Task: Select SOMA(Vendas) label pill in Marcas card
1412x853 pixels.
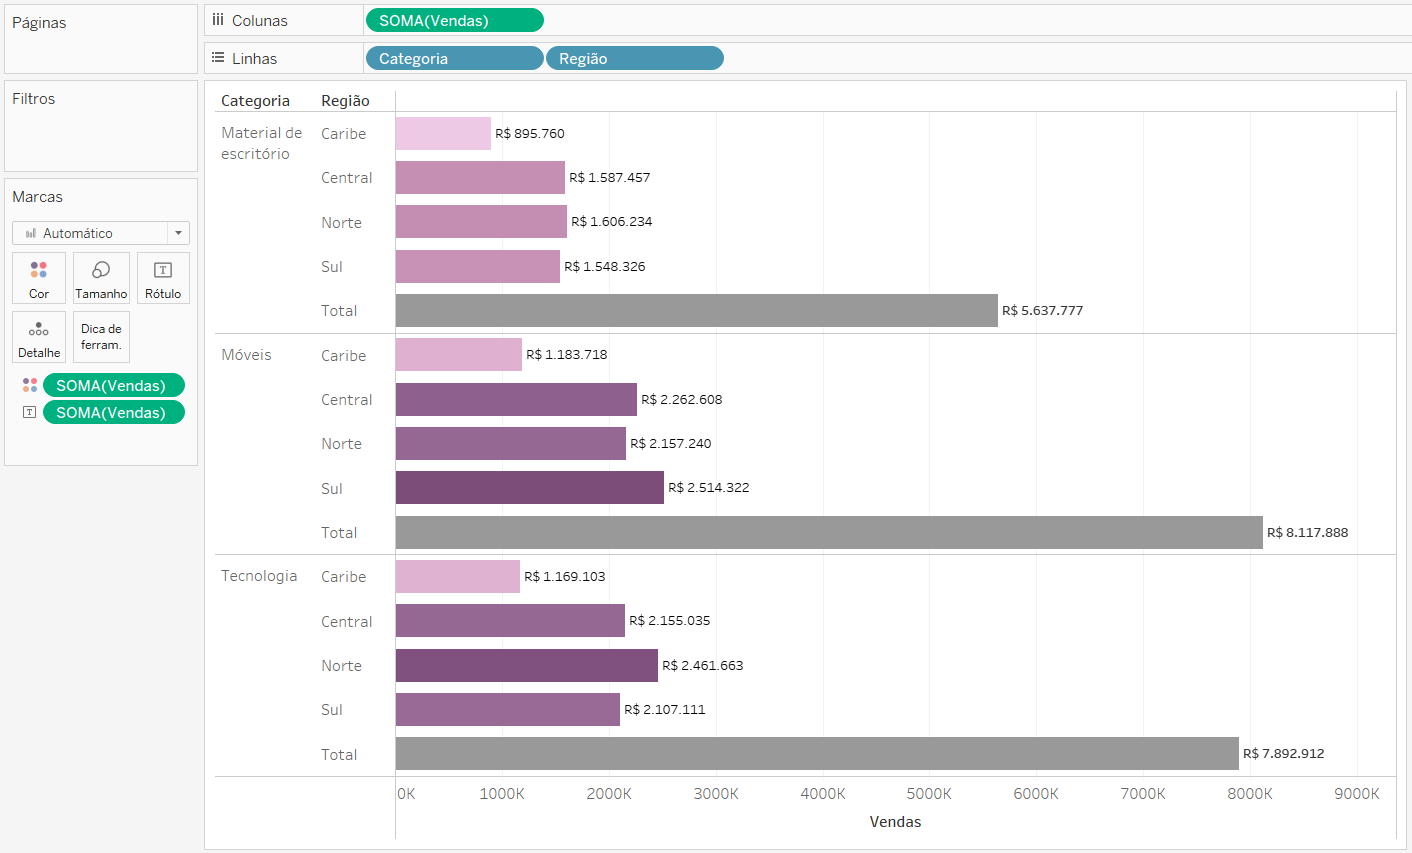Action: click(x=114, y=412)
